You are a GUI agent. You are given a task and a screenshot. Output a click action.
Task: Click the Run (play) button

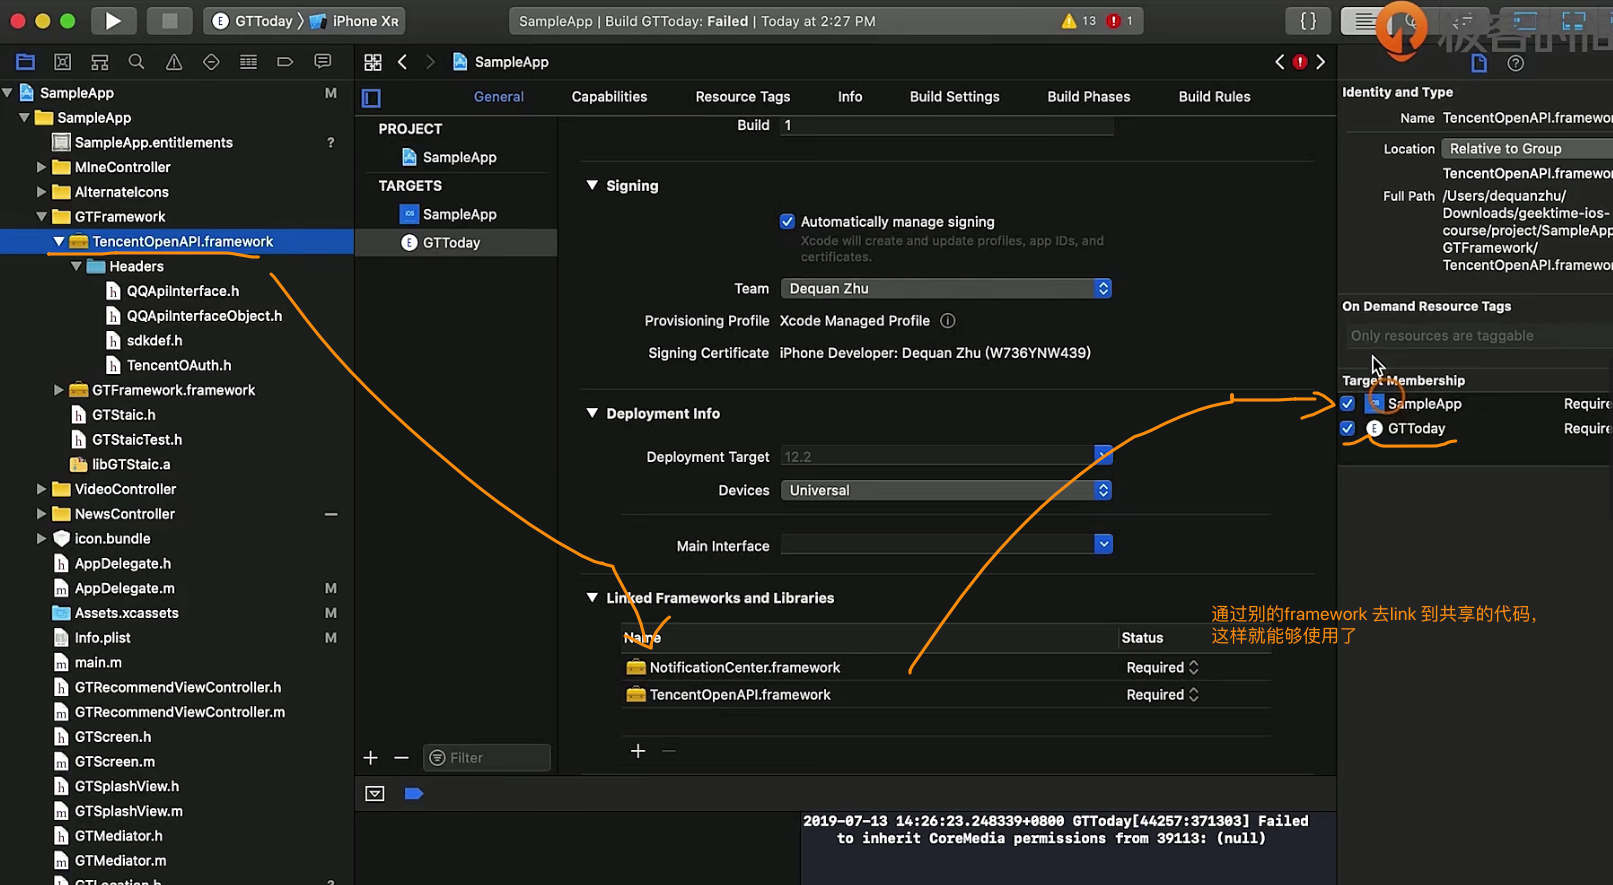click(x=113, y=21)
